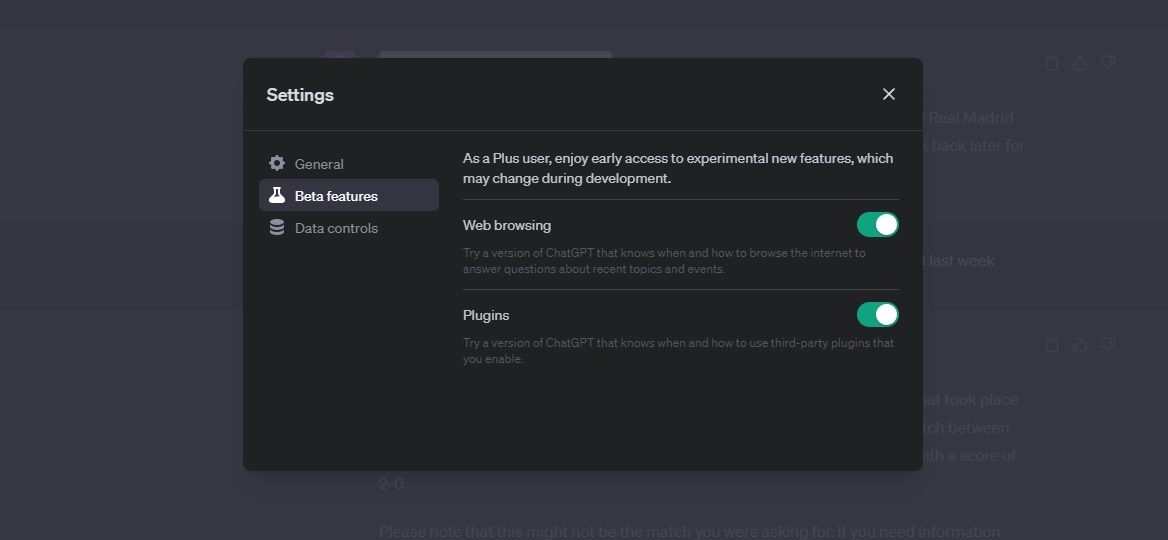1168x540 pixels.
Task: Click the gear icon beside General
Action: [x=277, y=163]
